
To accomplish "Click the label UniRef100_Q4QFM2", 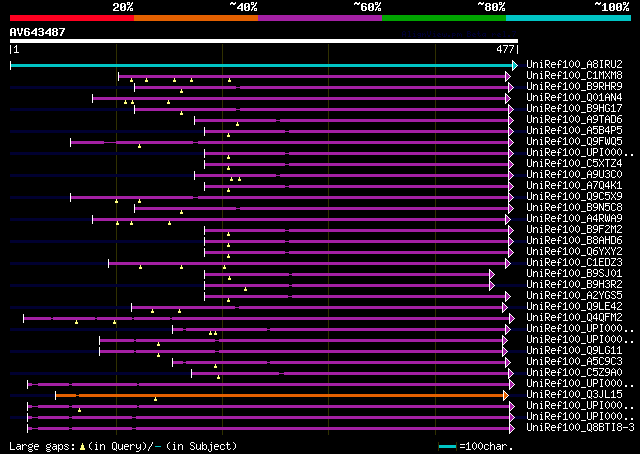I will tap(574, 318).
